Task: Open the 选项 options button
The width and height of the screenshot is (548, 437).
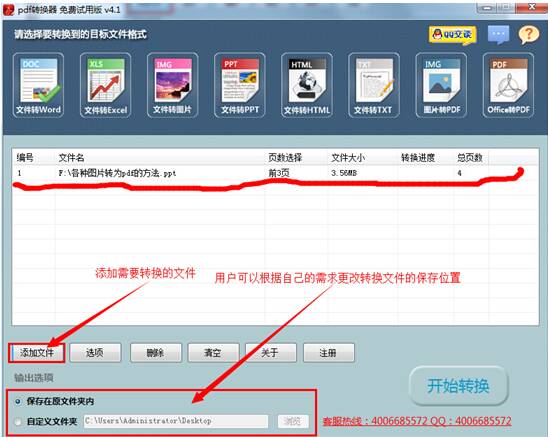Action: click(95, 353)
